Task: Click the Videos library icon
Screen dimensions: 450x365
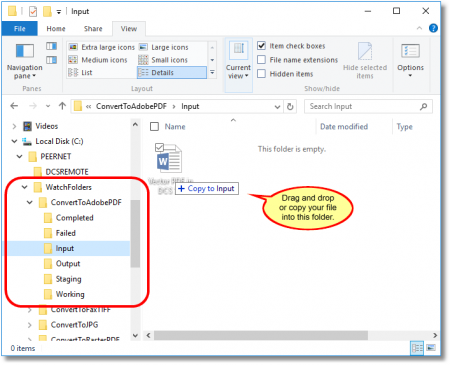Action: (27, 126)
